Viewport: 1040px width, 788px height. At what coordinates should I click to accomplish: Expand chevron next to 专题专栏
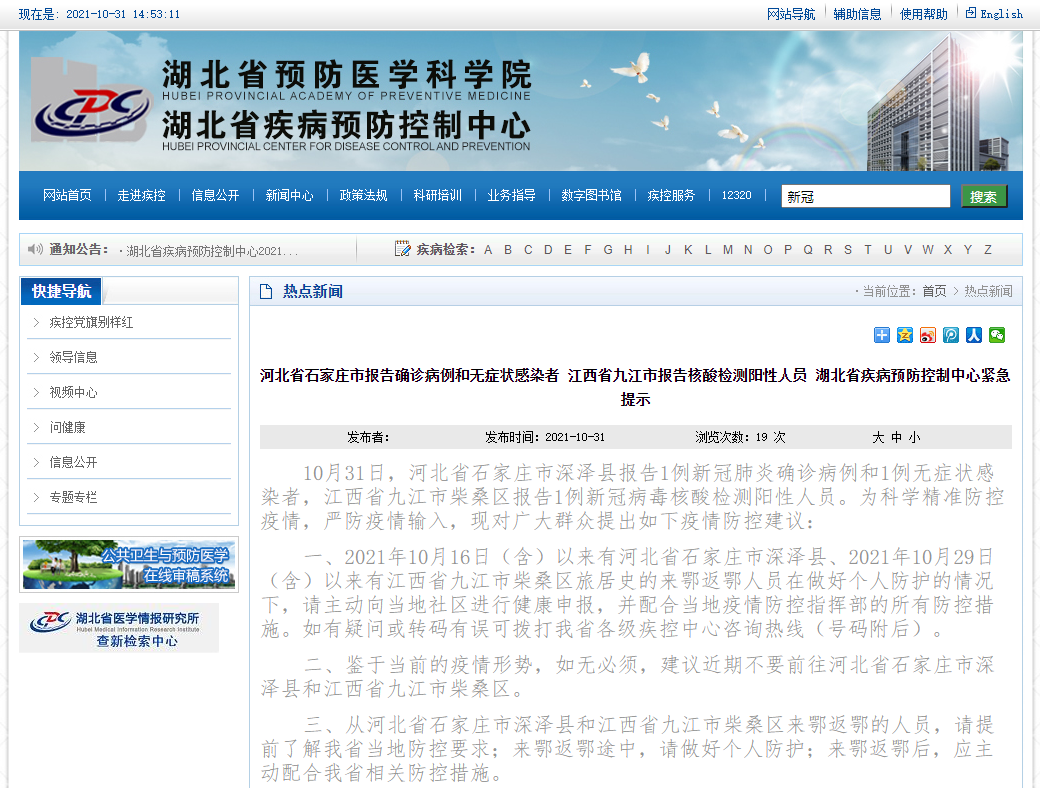36,497
